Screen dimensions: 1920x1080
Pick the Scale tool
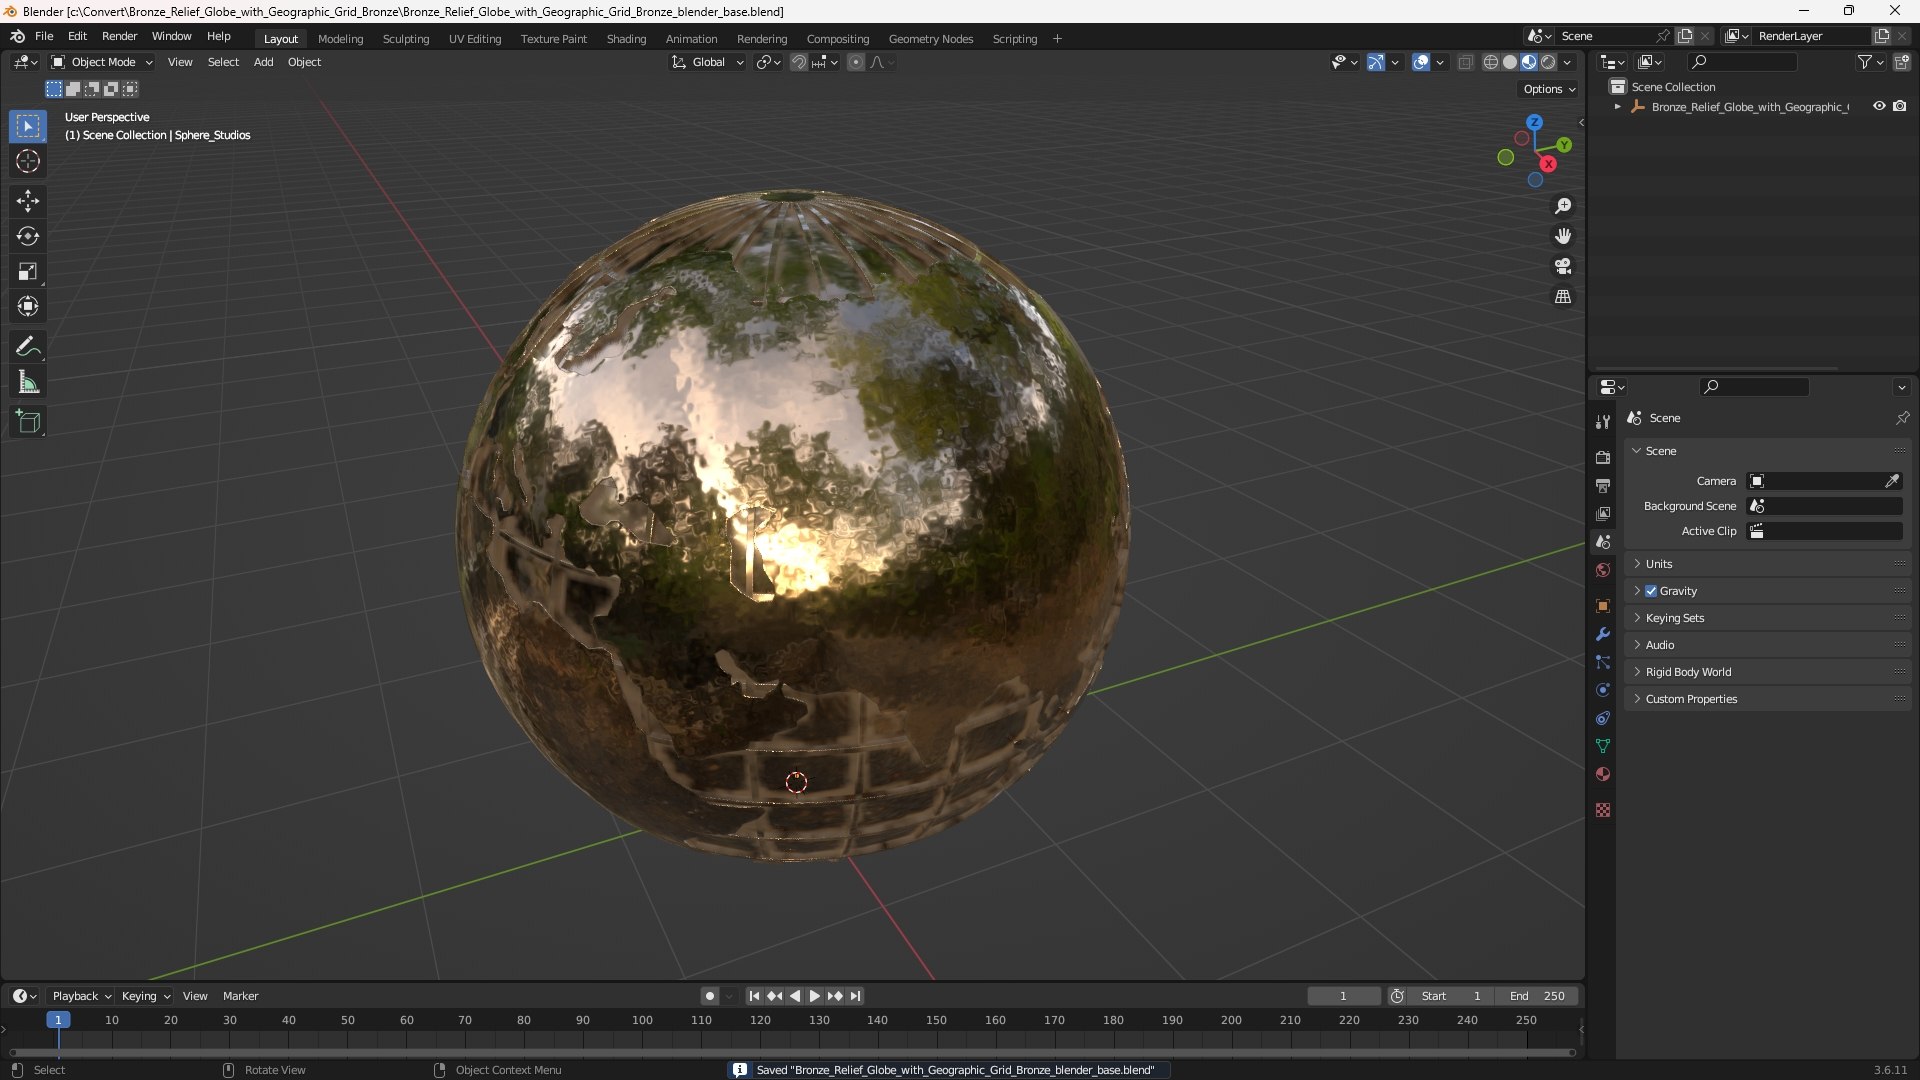point(28,271)
